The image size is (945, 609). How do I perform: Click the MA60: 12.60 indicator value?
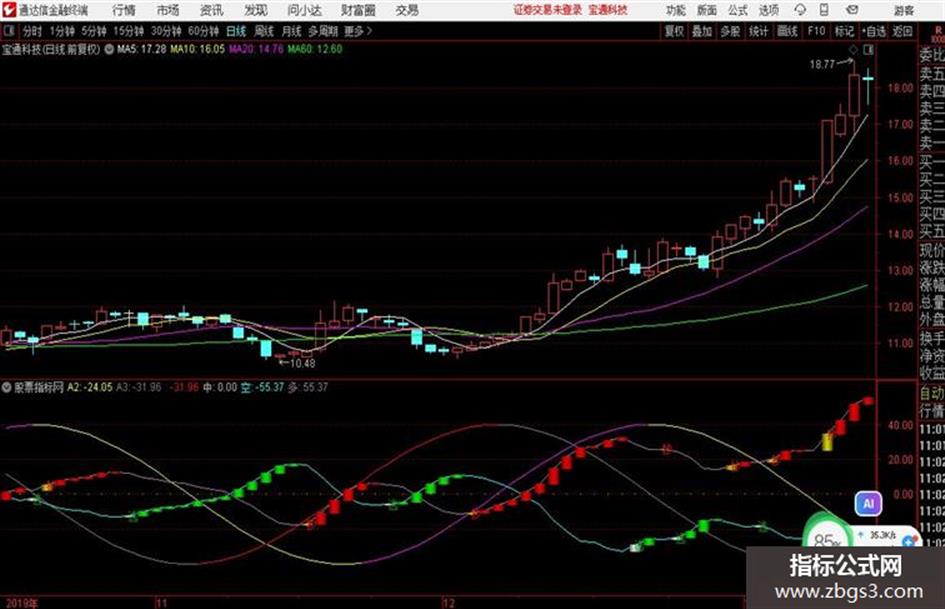(315, 49)
